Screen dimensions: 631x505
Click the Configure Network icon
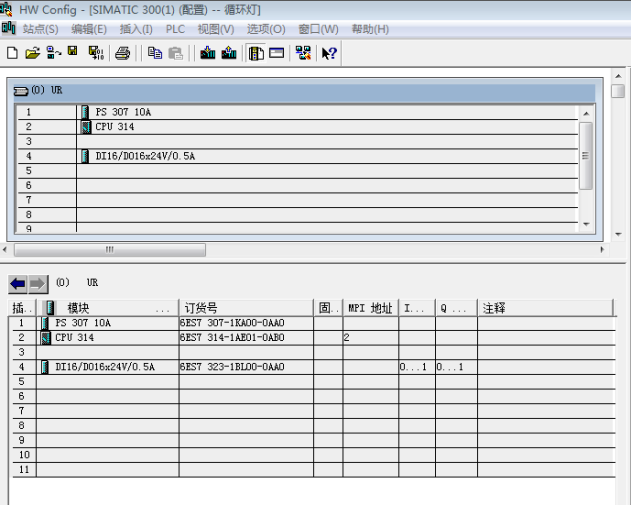point(303,52)
